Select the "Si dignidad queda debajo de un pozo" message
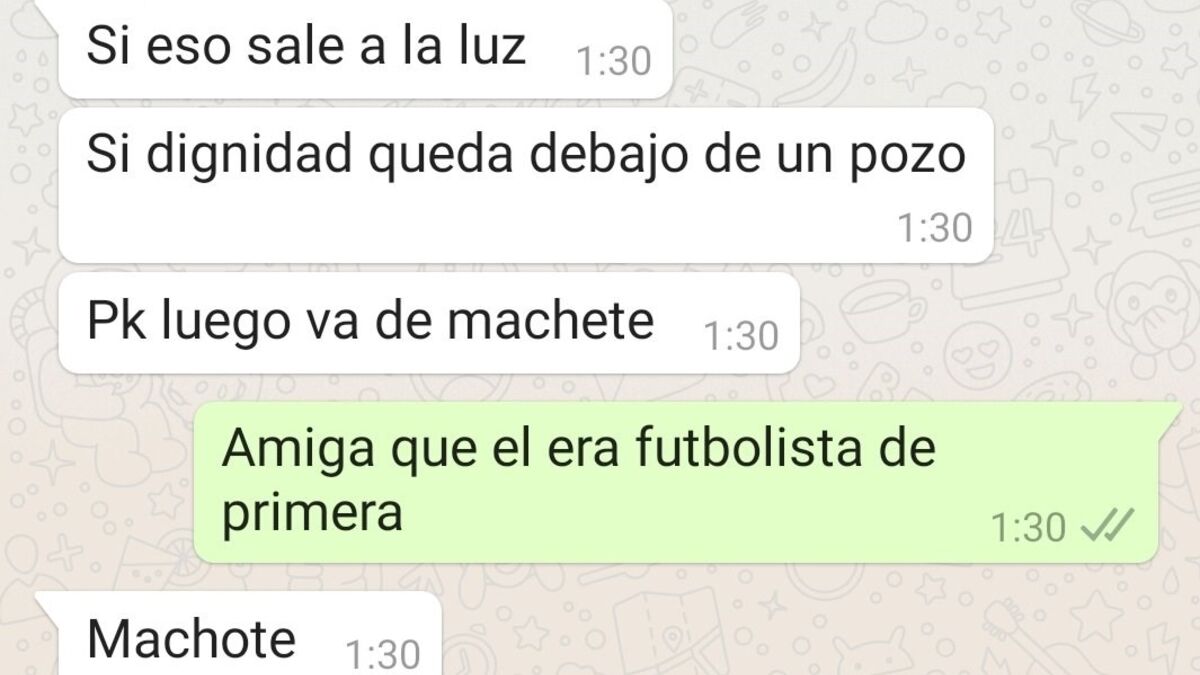The width and height of the screenshot is (1200, 675). [x=525, y=186]
